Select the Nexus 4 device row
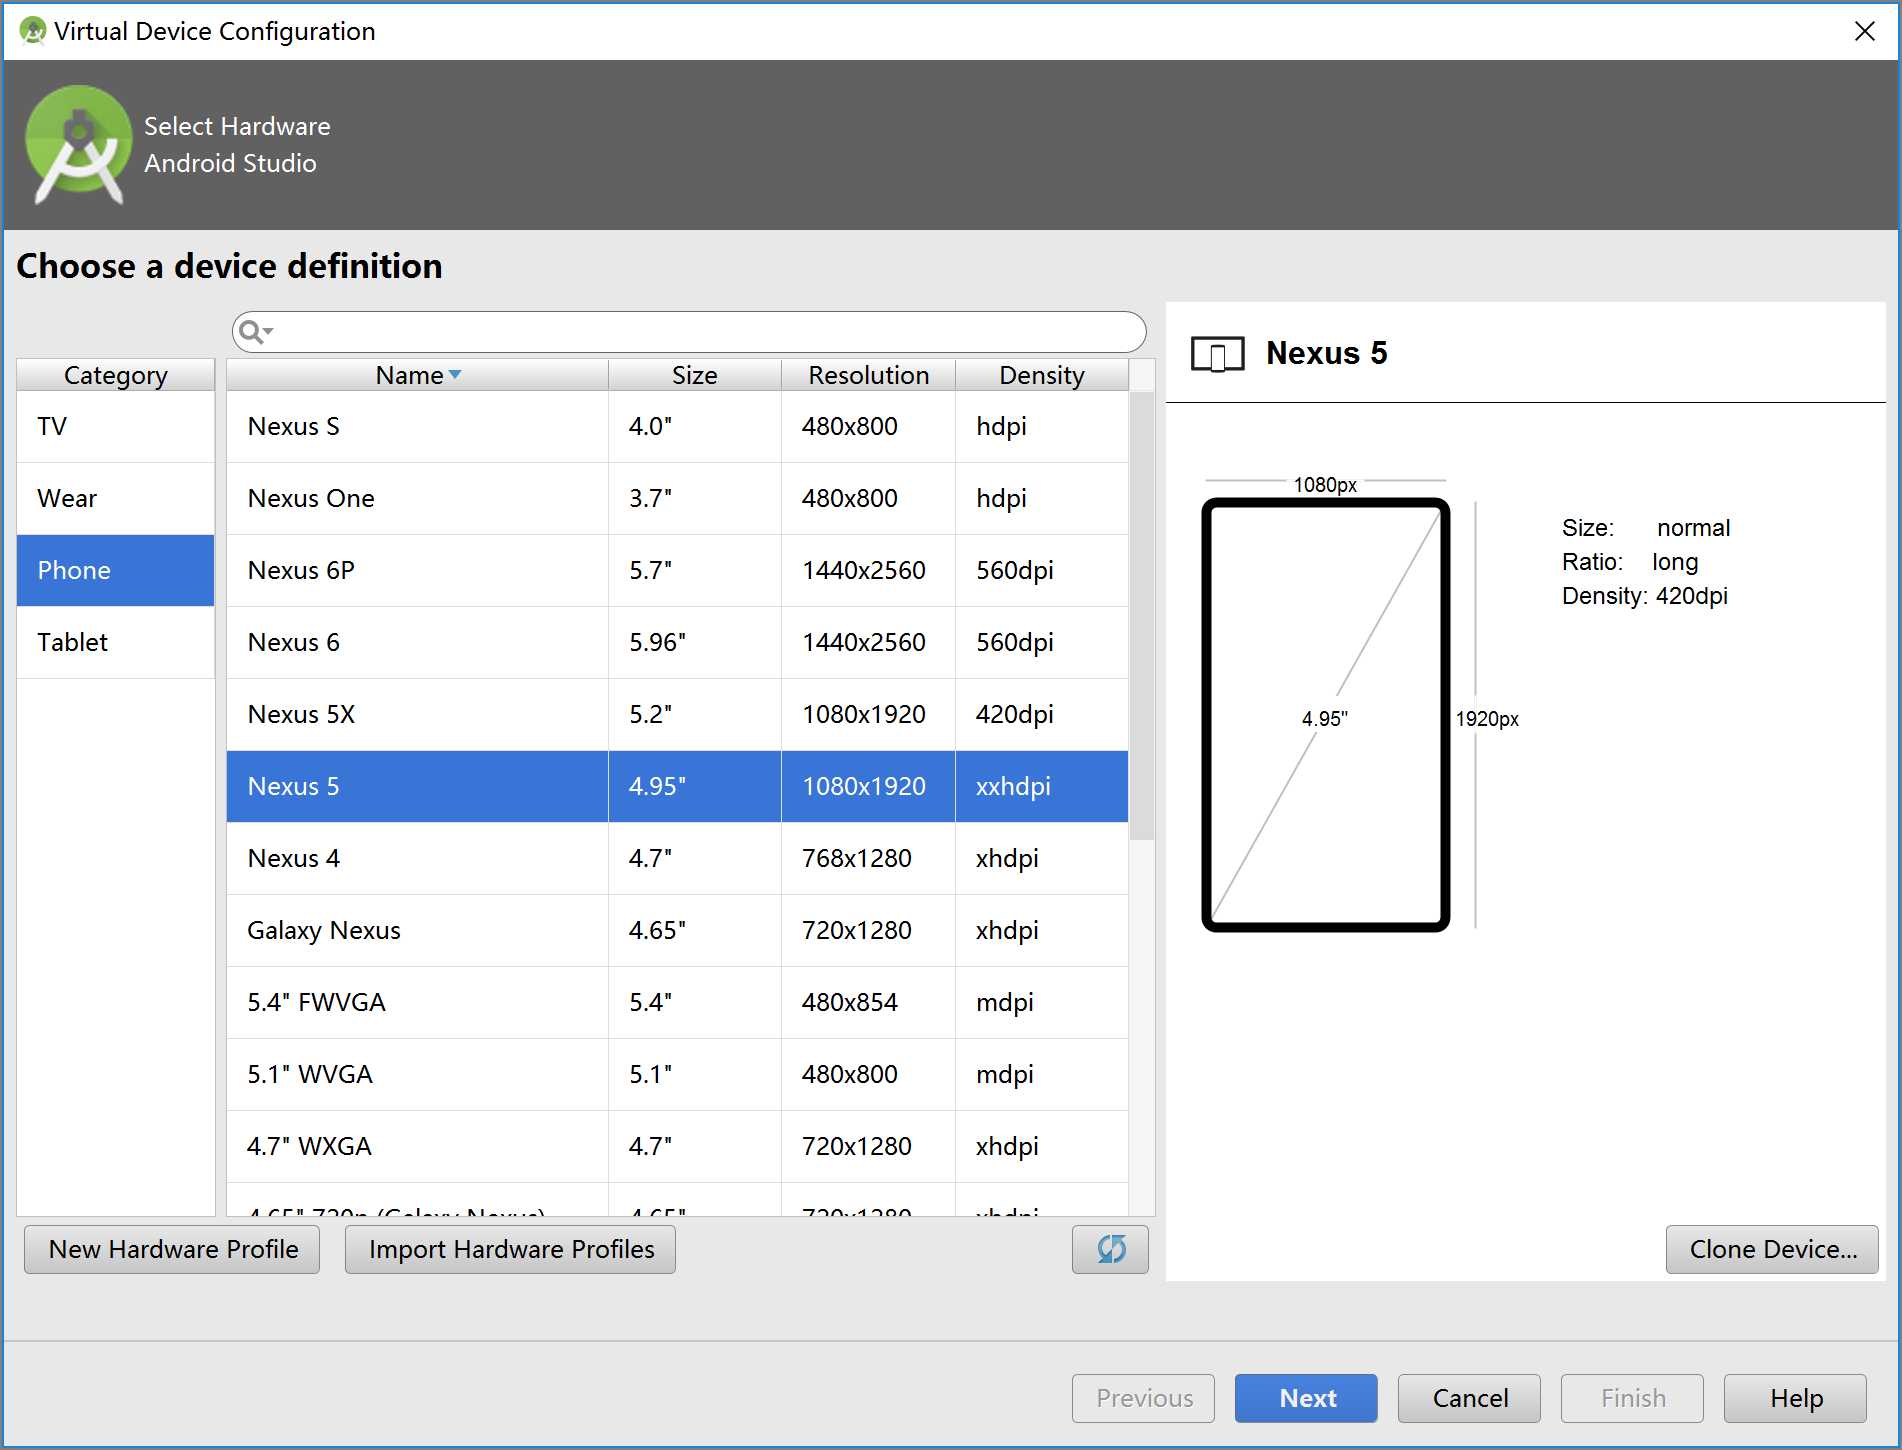1902x1450 pixels. pos(677,858)
